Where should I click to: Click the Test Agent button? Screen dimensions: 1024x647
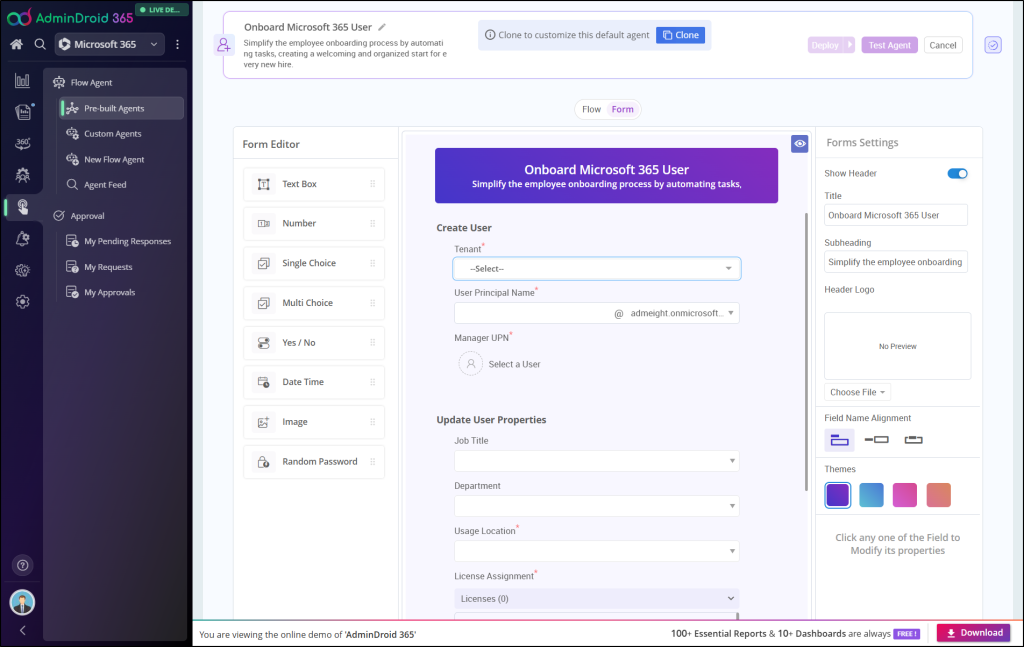[889, 45]
